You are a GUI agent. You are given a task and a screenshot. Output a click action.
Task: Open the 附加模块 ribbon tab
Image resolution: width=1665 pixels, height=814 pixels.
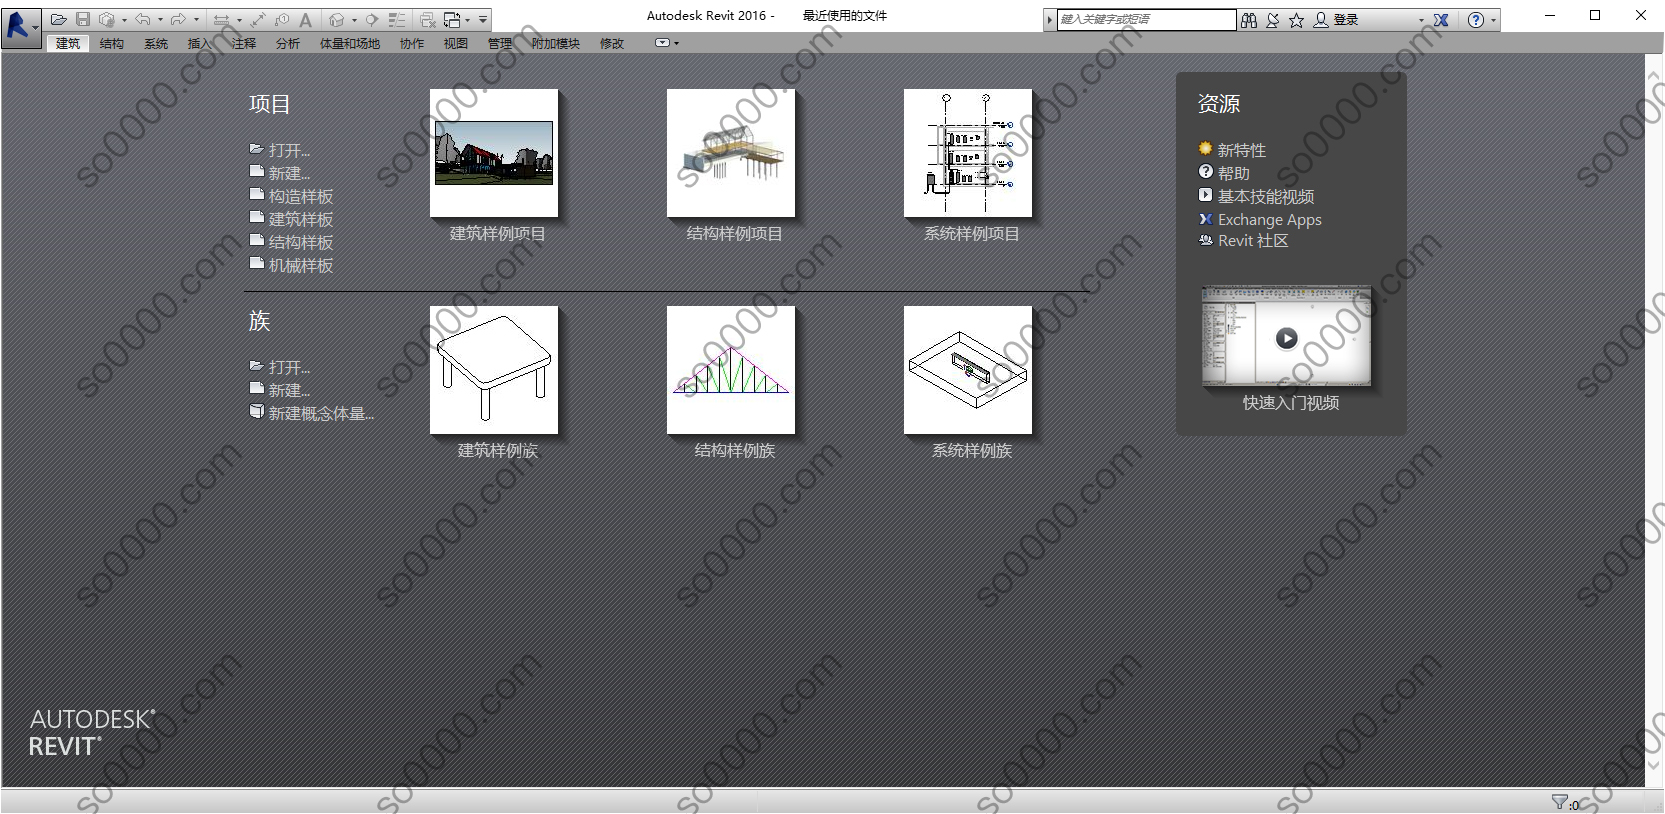[x=556, y=43]
